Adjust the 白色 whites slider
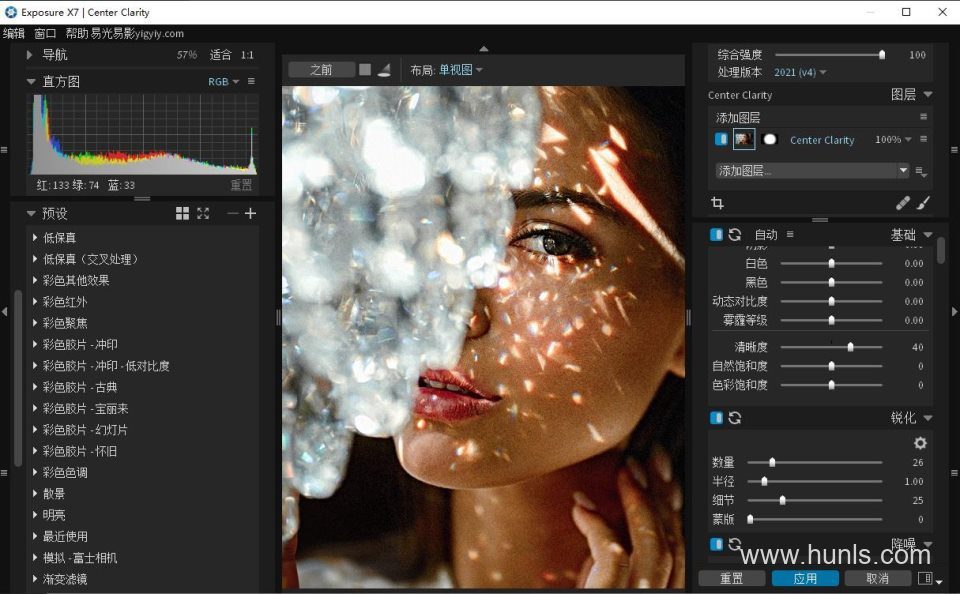 click(831, 263)
